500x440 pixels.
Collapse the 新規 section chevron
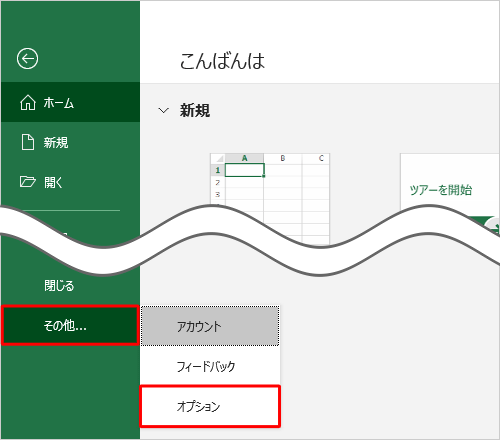163,110
